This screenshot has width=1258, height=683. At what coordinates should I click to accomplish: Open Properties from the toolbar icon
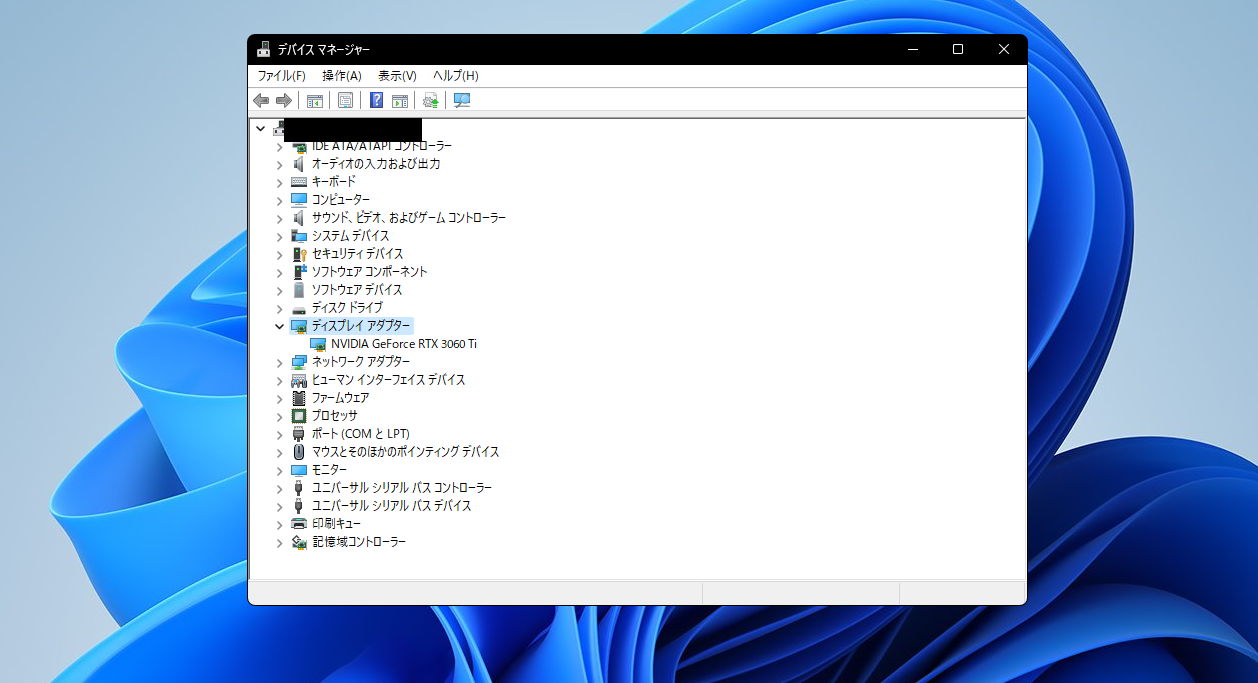(345, 100)
